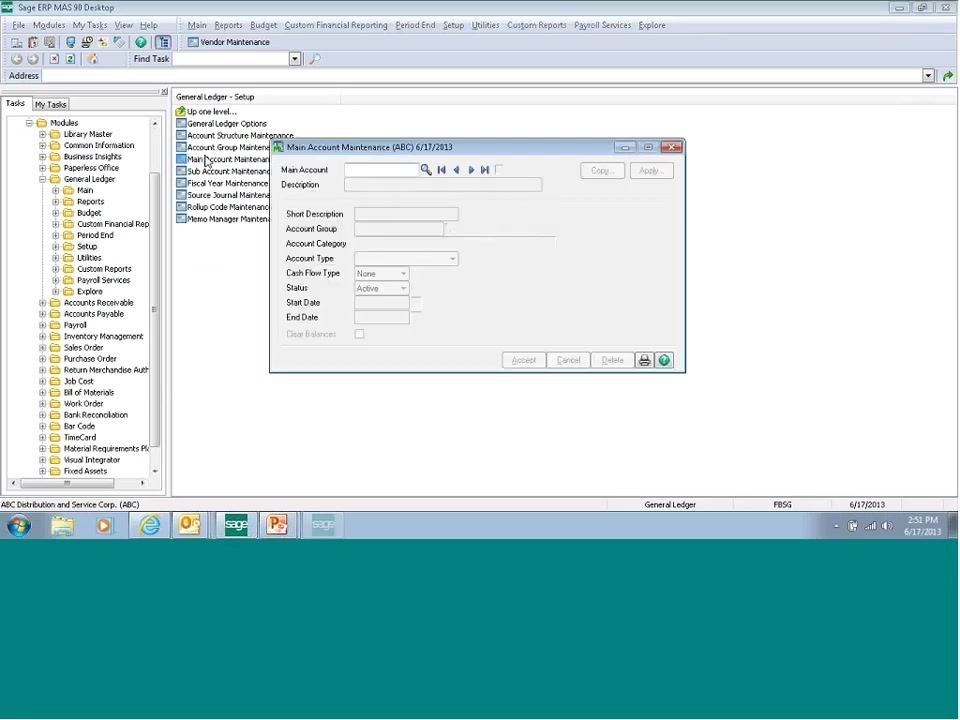Screen dimensions: 960x720
Task: Open the File menu
Action: tap(18, 25)
